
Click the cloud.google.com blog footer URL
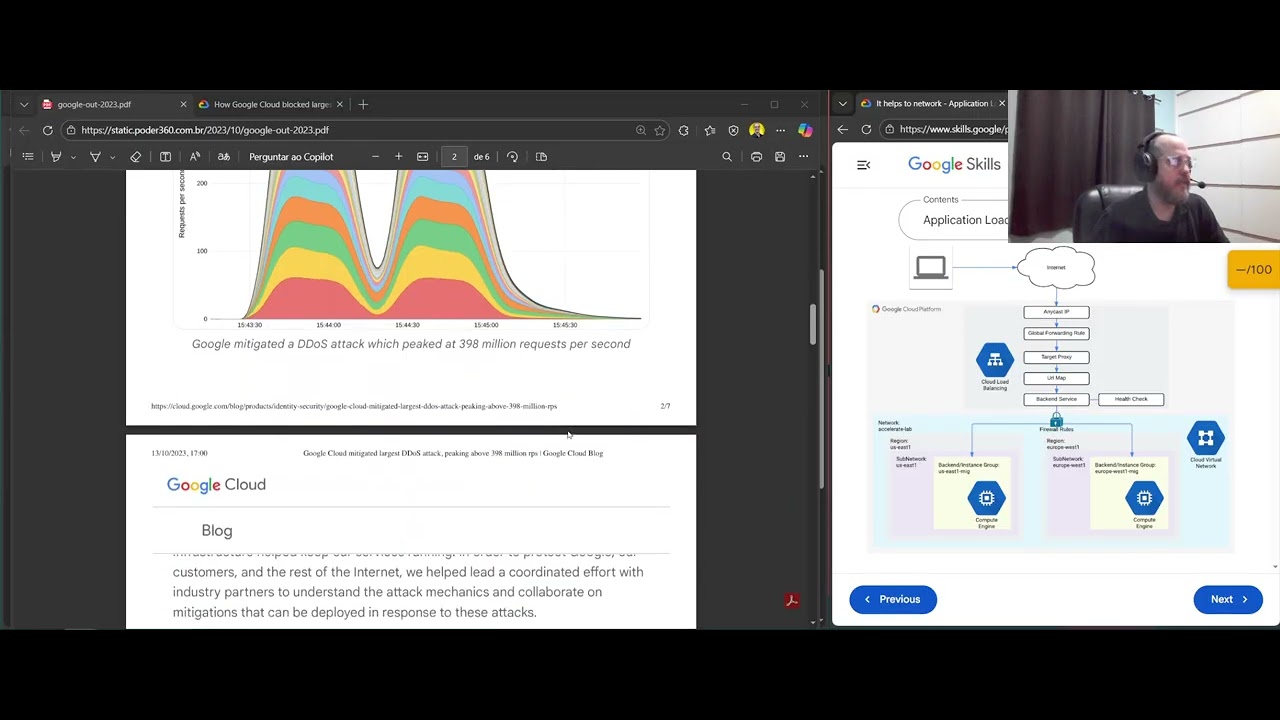pyautogui.click(x=354, y=406)
